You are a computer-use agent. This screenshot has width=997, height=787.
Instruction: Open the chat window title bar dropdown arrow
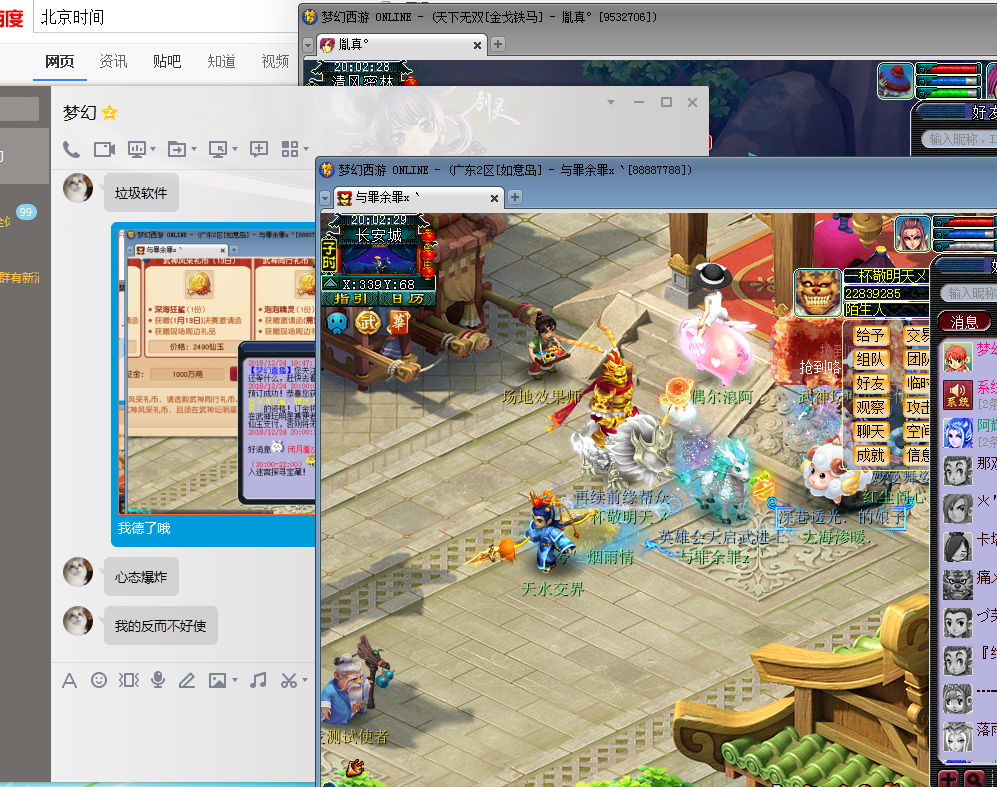tap(610, 102)
